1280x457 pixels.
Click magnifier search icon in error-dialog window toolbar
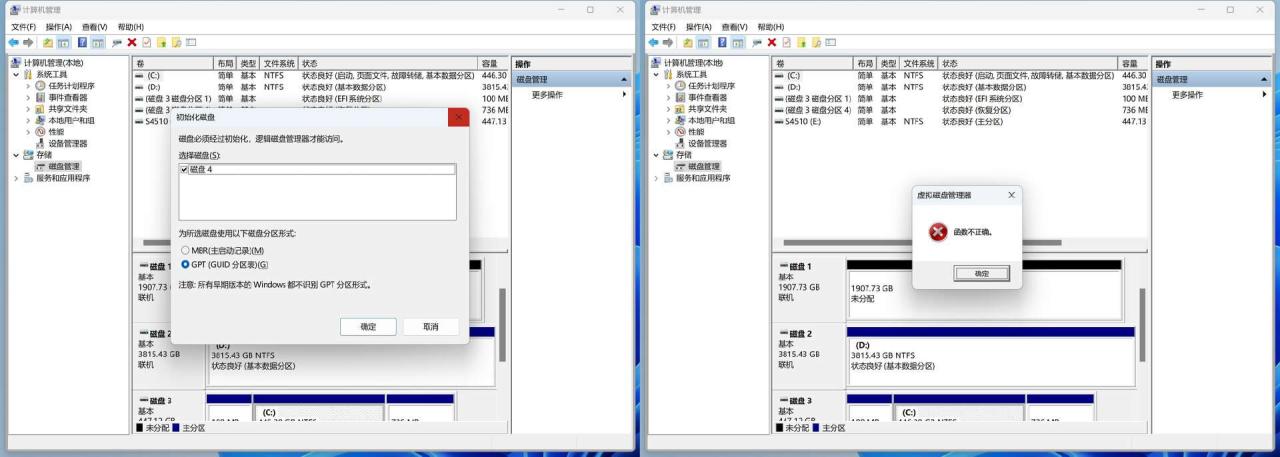coord(816,41)
